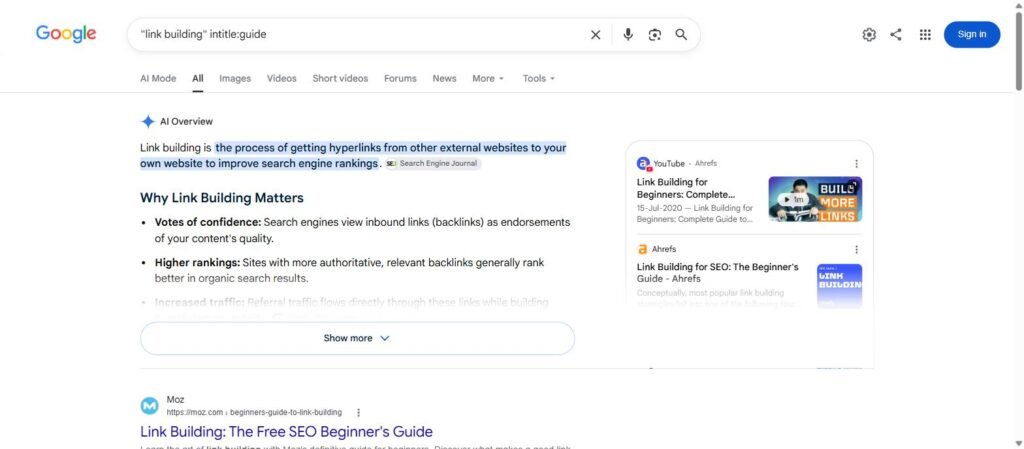Viewport: 1024px width, 449px height.
Task: Open the more options menu for the YouTube Ahrefs card
Action: pos(856,164)
